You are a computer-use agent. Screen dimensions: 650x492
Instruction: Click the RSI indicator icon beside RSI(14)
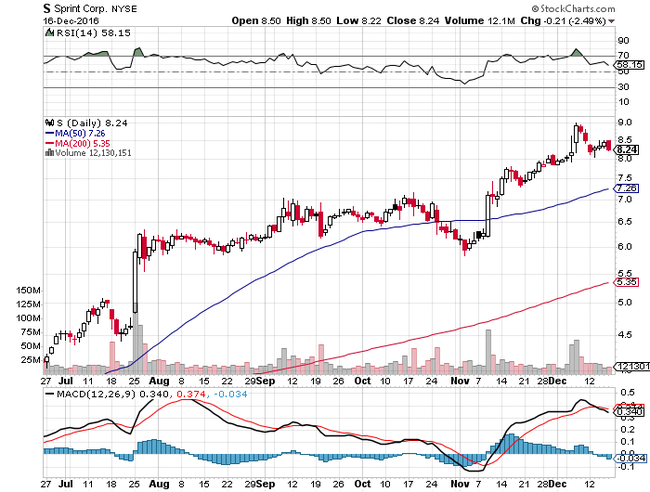click(x=49, y=32)
